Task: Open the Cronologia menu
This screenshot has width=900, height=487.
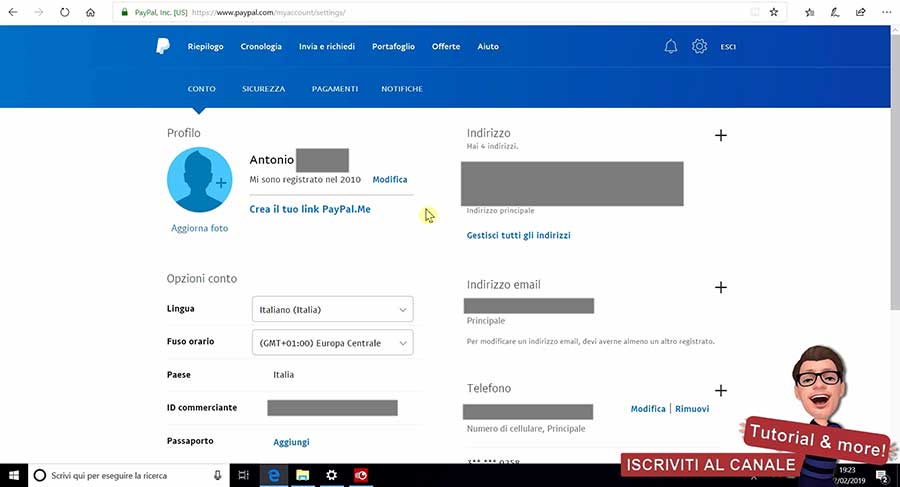Action: pos(261,47)
